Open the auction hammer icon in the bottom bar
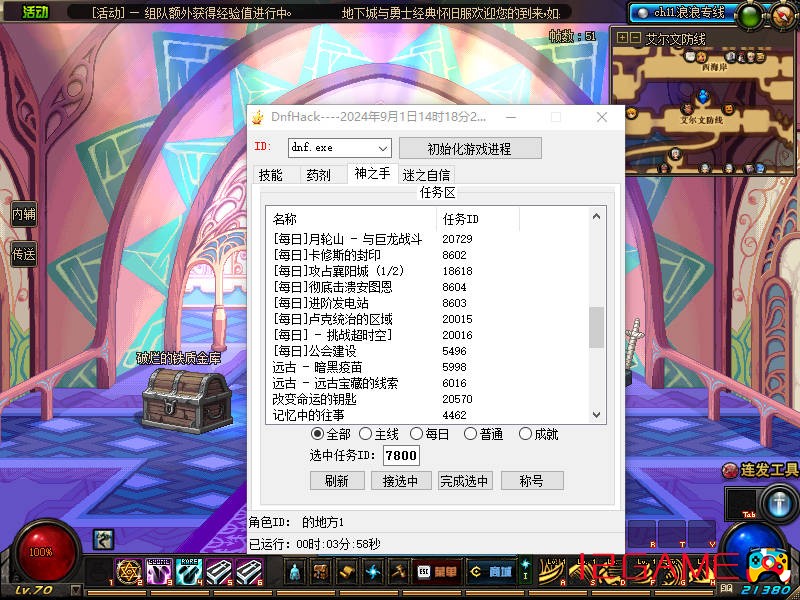The width and height of the screenshot is (800, 600). point(399,572)
